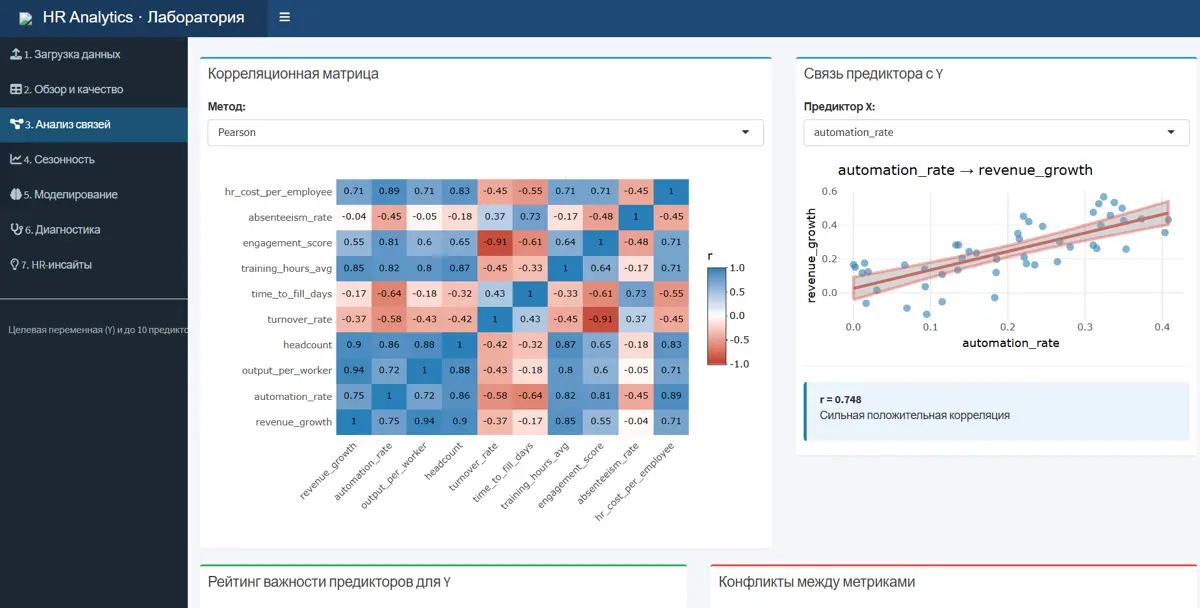The image size is (1200, 608).
Task: Click the chart icon beside Сезонность
Action: click(x=15, y=159)
